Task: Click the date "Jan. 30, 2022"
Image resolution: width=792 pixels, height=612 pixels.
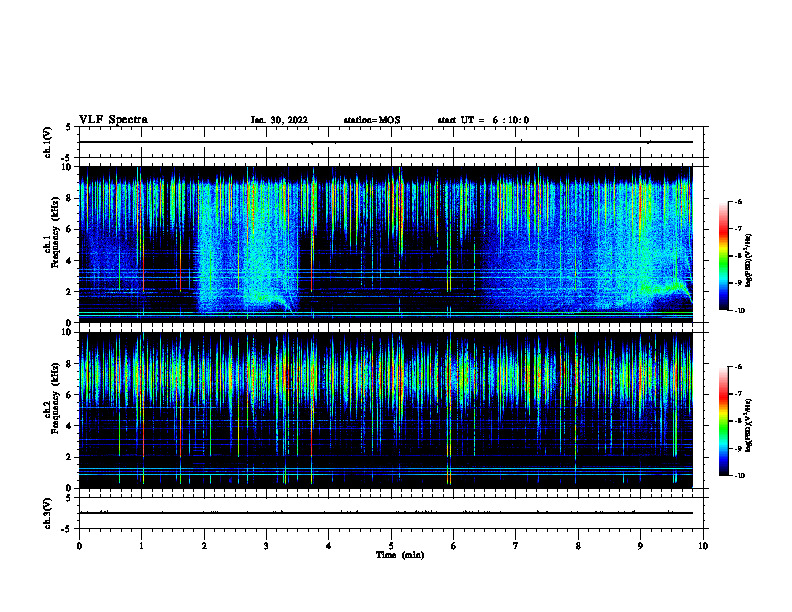Action: point(279,120)
